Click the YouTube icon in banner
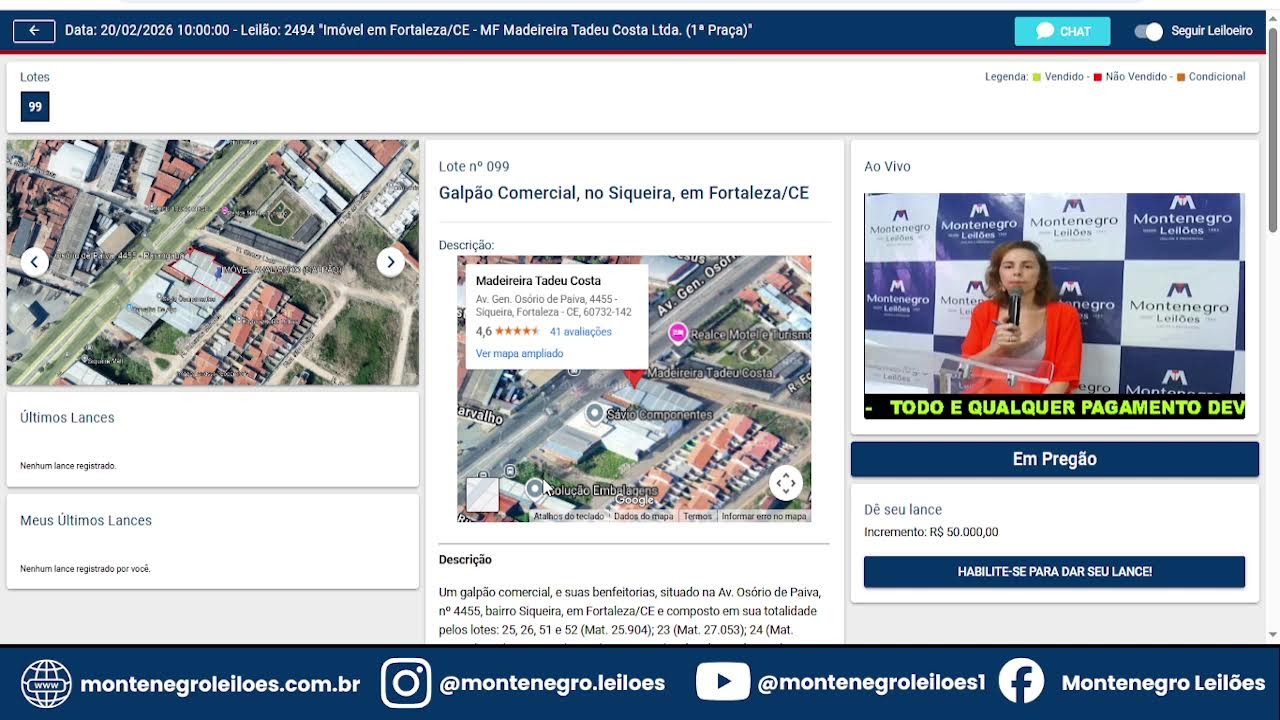This screenshot has height=720, width=1280. tap(722, 684)
